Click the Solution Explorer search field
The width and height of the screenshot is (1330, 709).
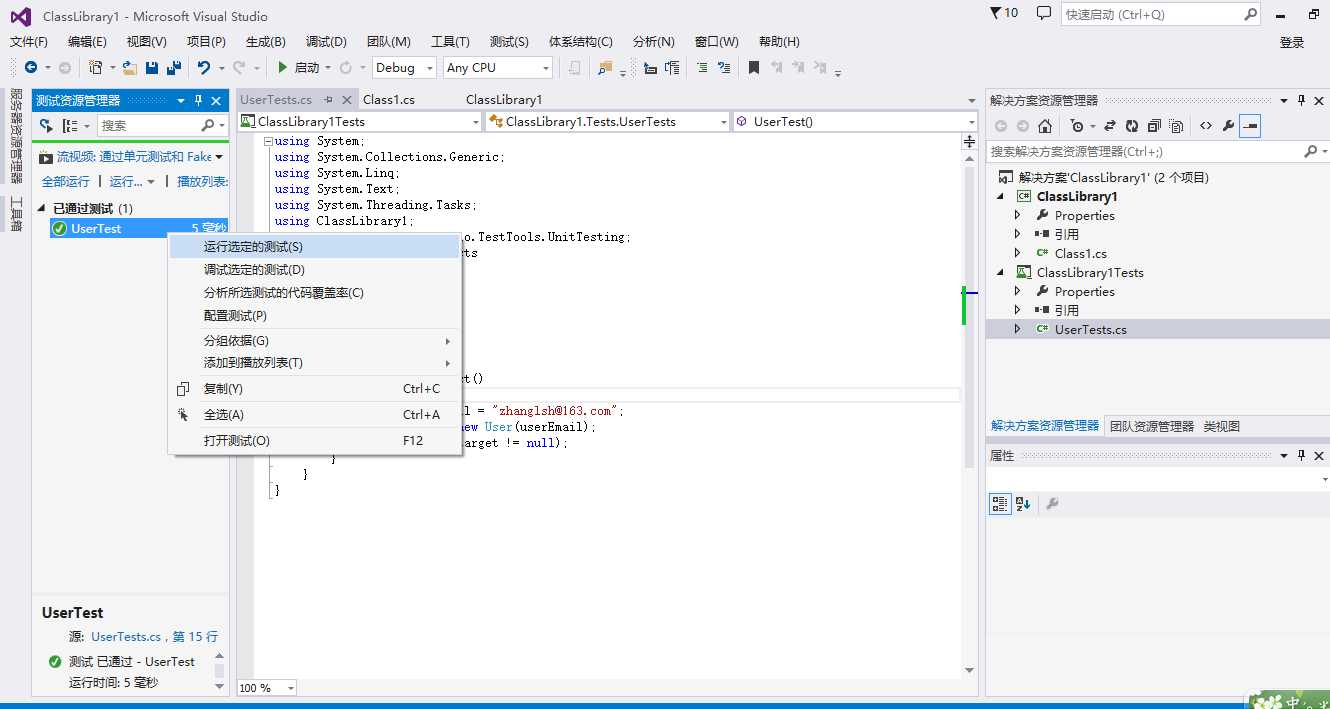tap(1157, 151)
